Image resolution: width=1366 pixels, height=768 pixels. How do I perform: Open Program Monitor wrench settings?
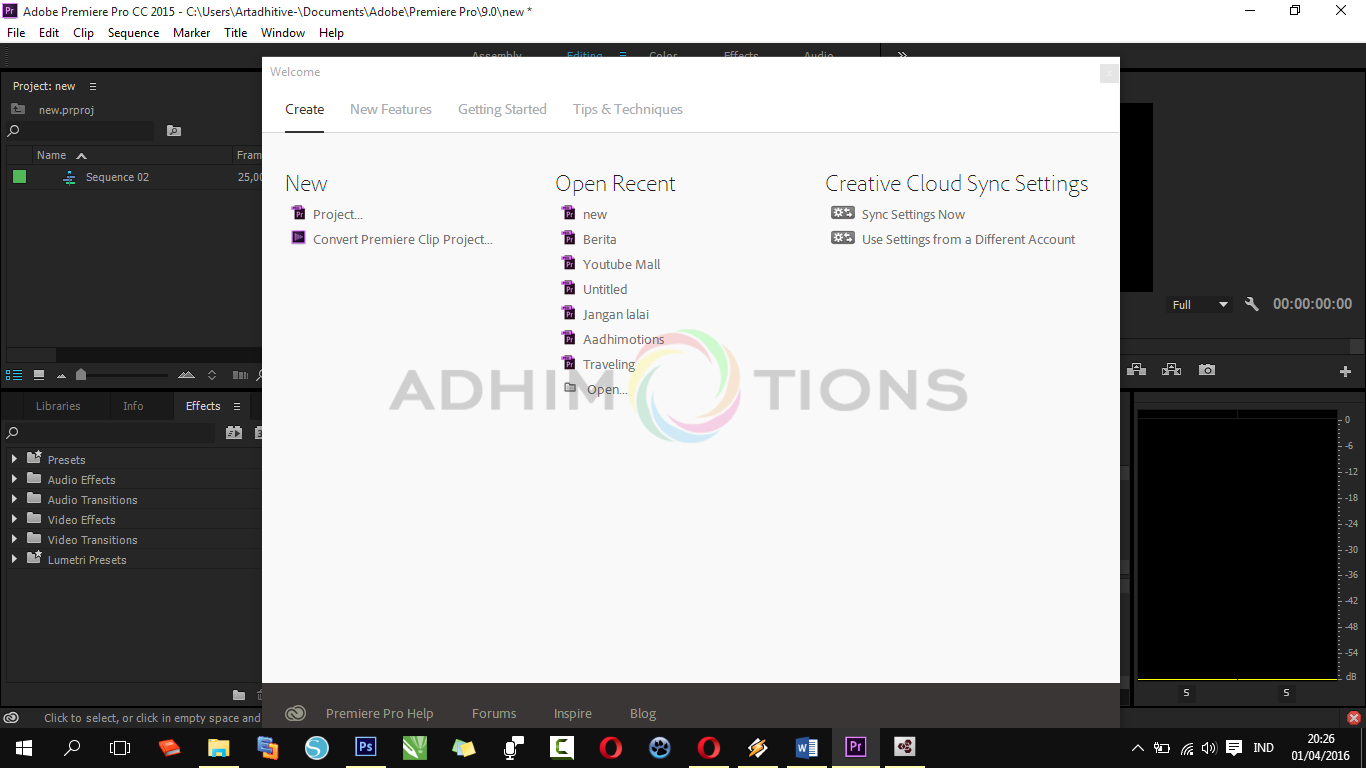pos(1252,304)
